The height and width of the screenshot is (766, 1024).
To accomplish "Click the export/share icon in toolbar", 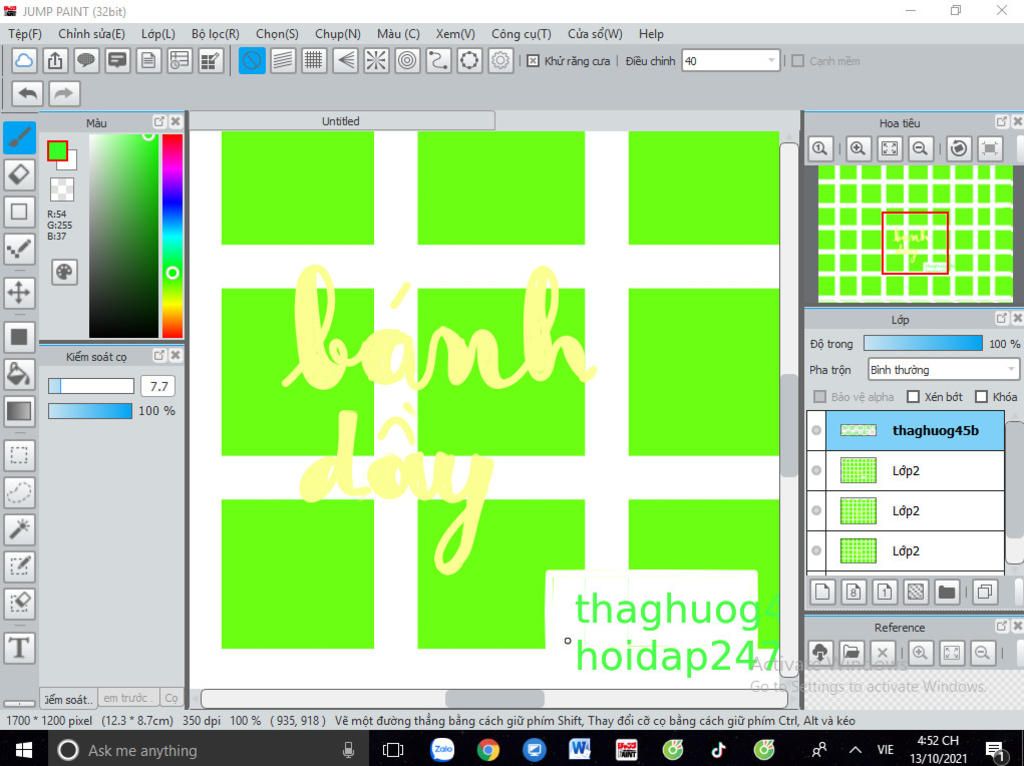I will point(55,61).
